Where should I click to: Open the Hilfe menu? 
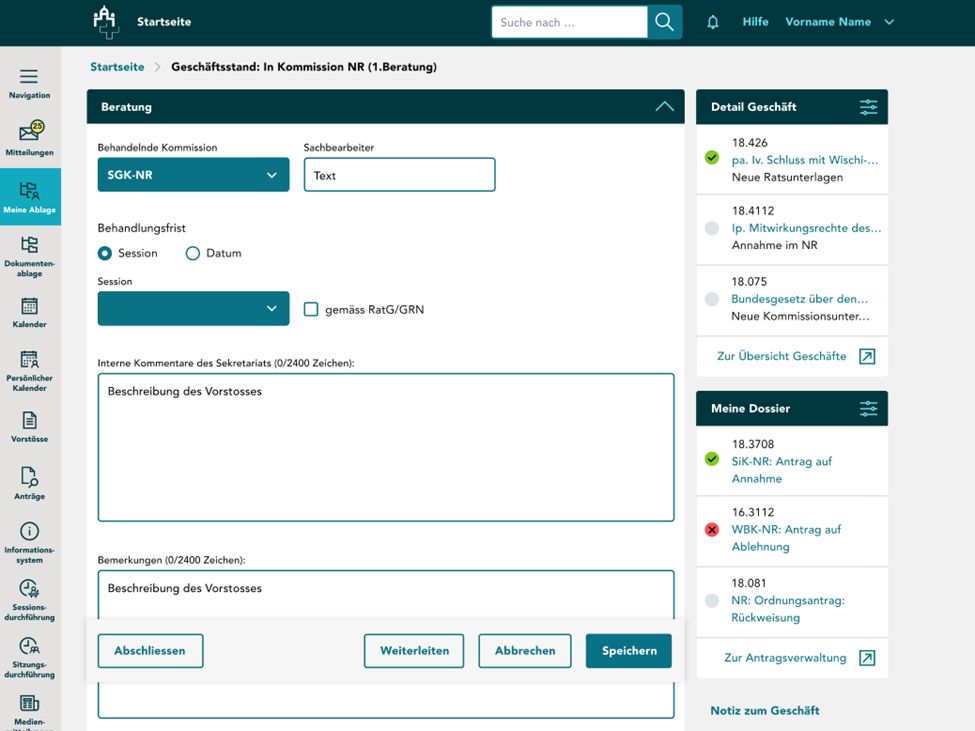[x=755, y=21]
